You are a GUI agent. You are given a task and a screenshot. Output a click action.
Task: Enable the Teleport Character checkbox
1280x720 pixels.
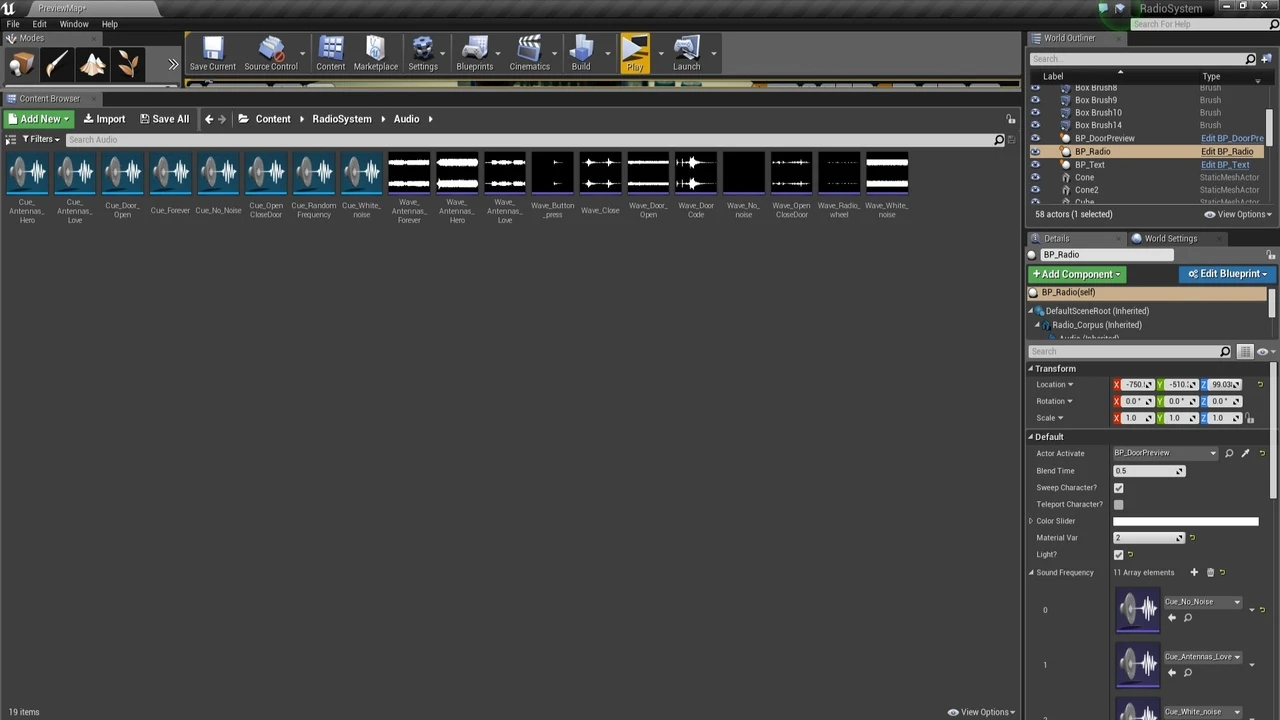[1118, 505]
